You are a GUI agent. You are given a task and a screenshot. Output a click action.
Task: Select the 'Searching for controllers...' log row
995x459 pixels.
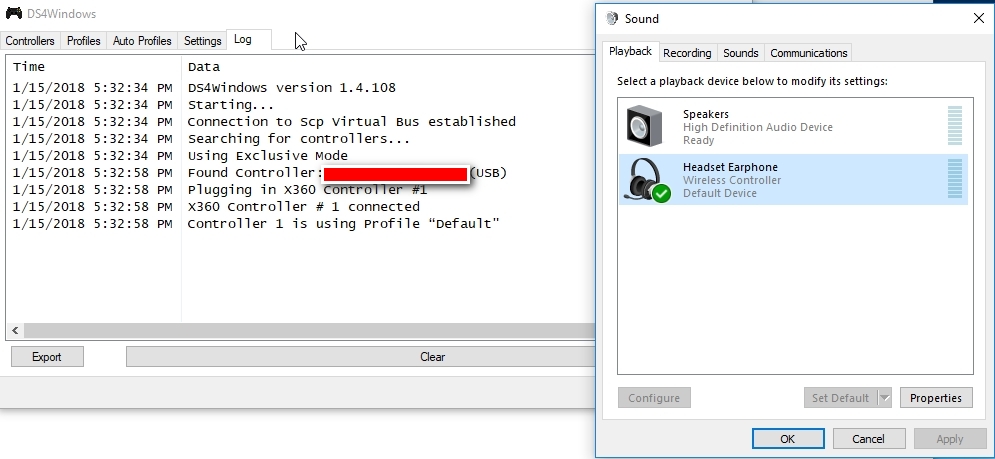tap(301, 139)
